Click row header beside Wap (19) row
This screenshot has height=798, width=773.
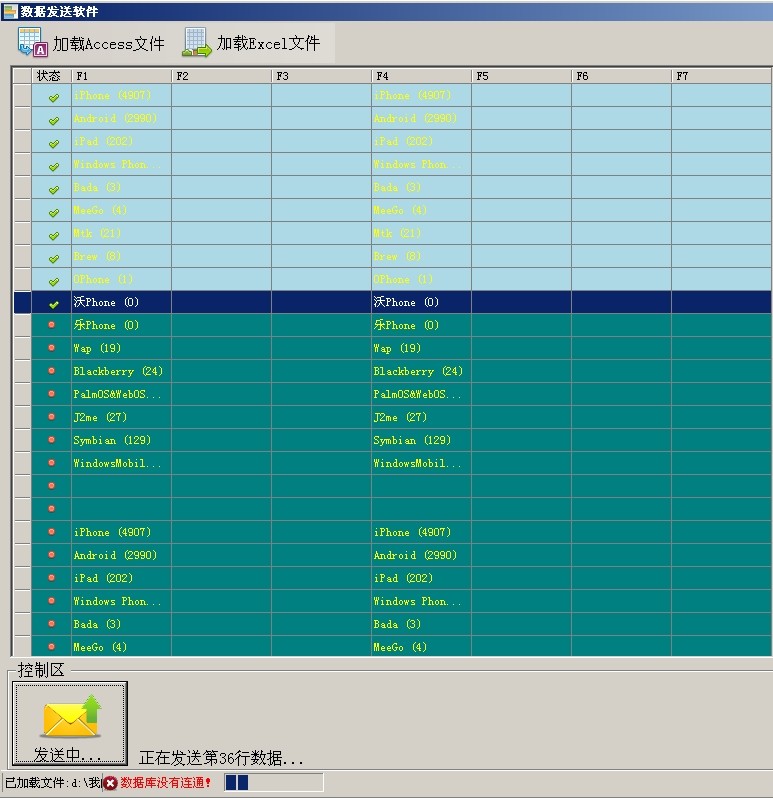click(22, 348)
